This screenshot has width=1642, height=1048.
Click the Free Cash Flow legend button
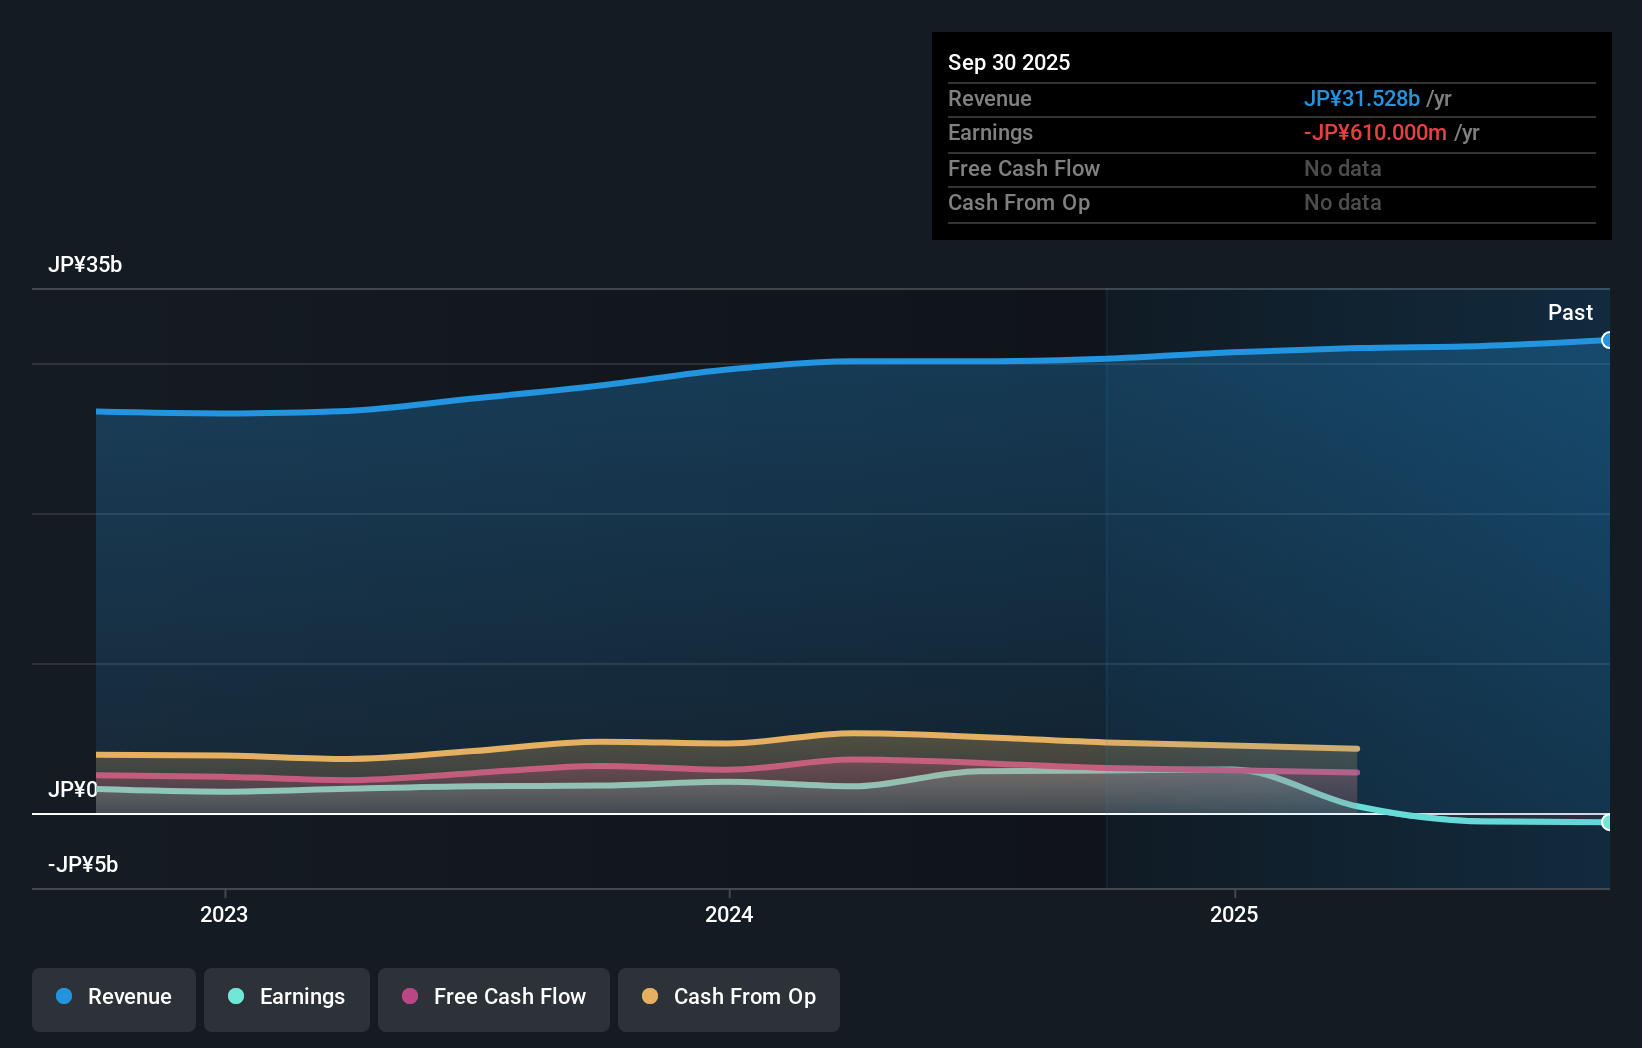[x=494, y=997]
